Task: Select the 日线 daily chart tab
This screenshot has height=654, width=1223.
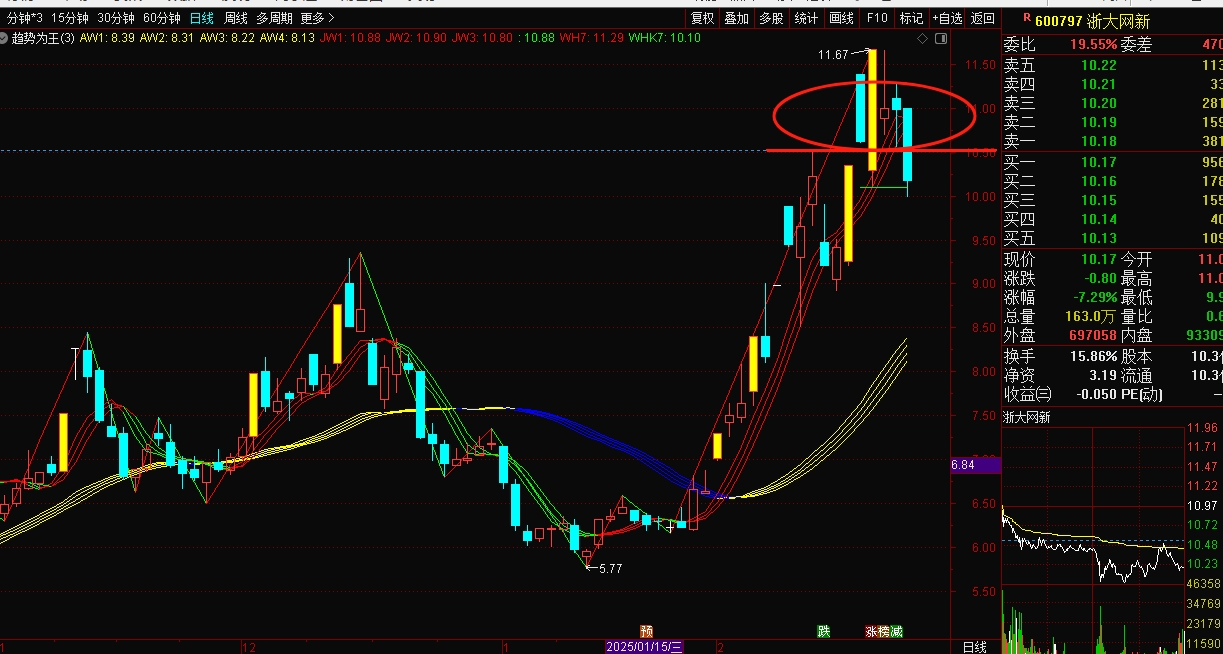Action: pyautogui.click(x=202, y=18)
